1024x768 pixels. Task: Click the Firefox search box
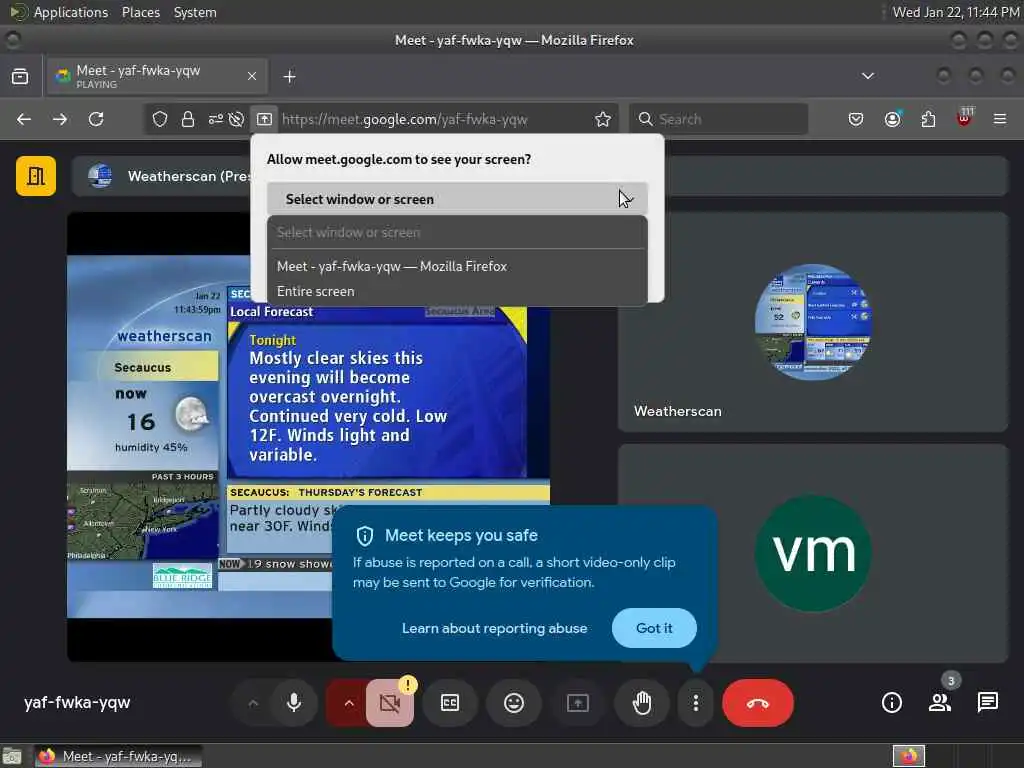point(718,119)
